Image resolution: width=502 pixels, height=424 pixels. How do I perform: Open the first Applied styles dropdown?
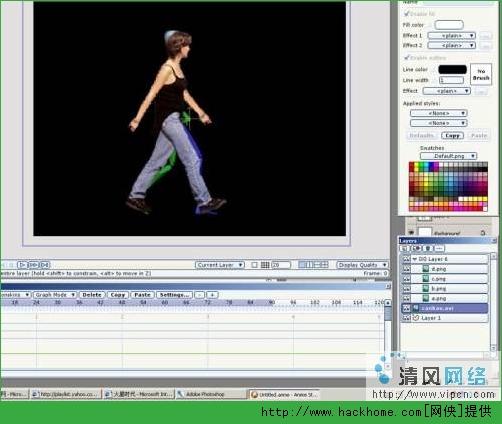click(x=439, y=113)
